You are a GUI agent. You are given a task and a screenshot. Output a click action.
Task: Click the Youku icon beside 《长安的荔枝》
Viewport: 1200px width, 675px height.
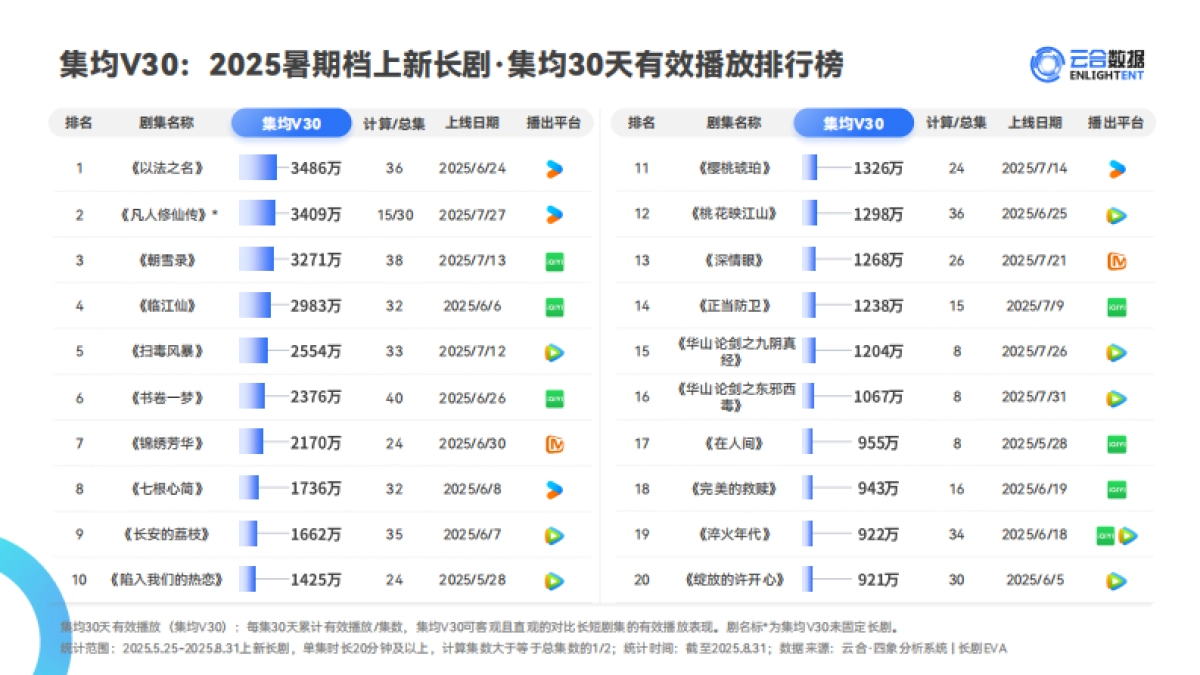coord(555,534)
